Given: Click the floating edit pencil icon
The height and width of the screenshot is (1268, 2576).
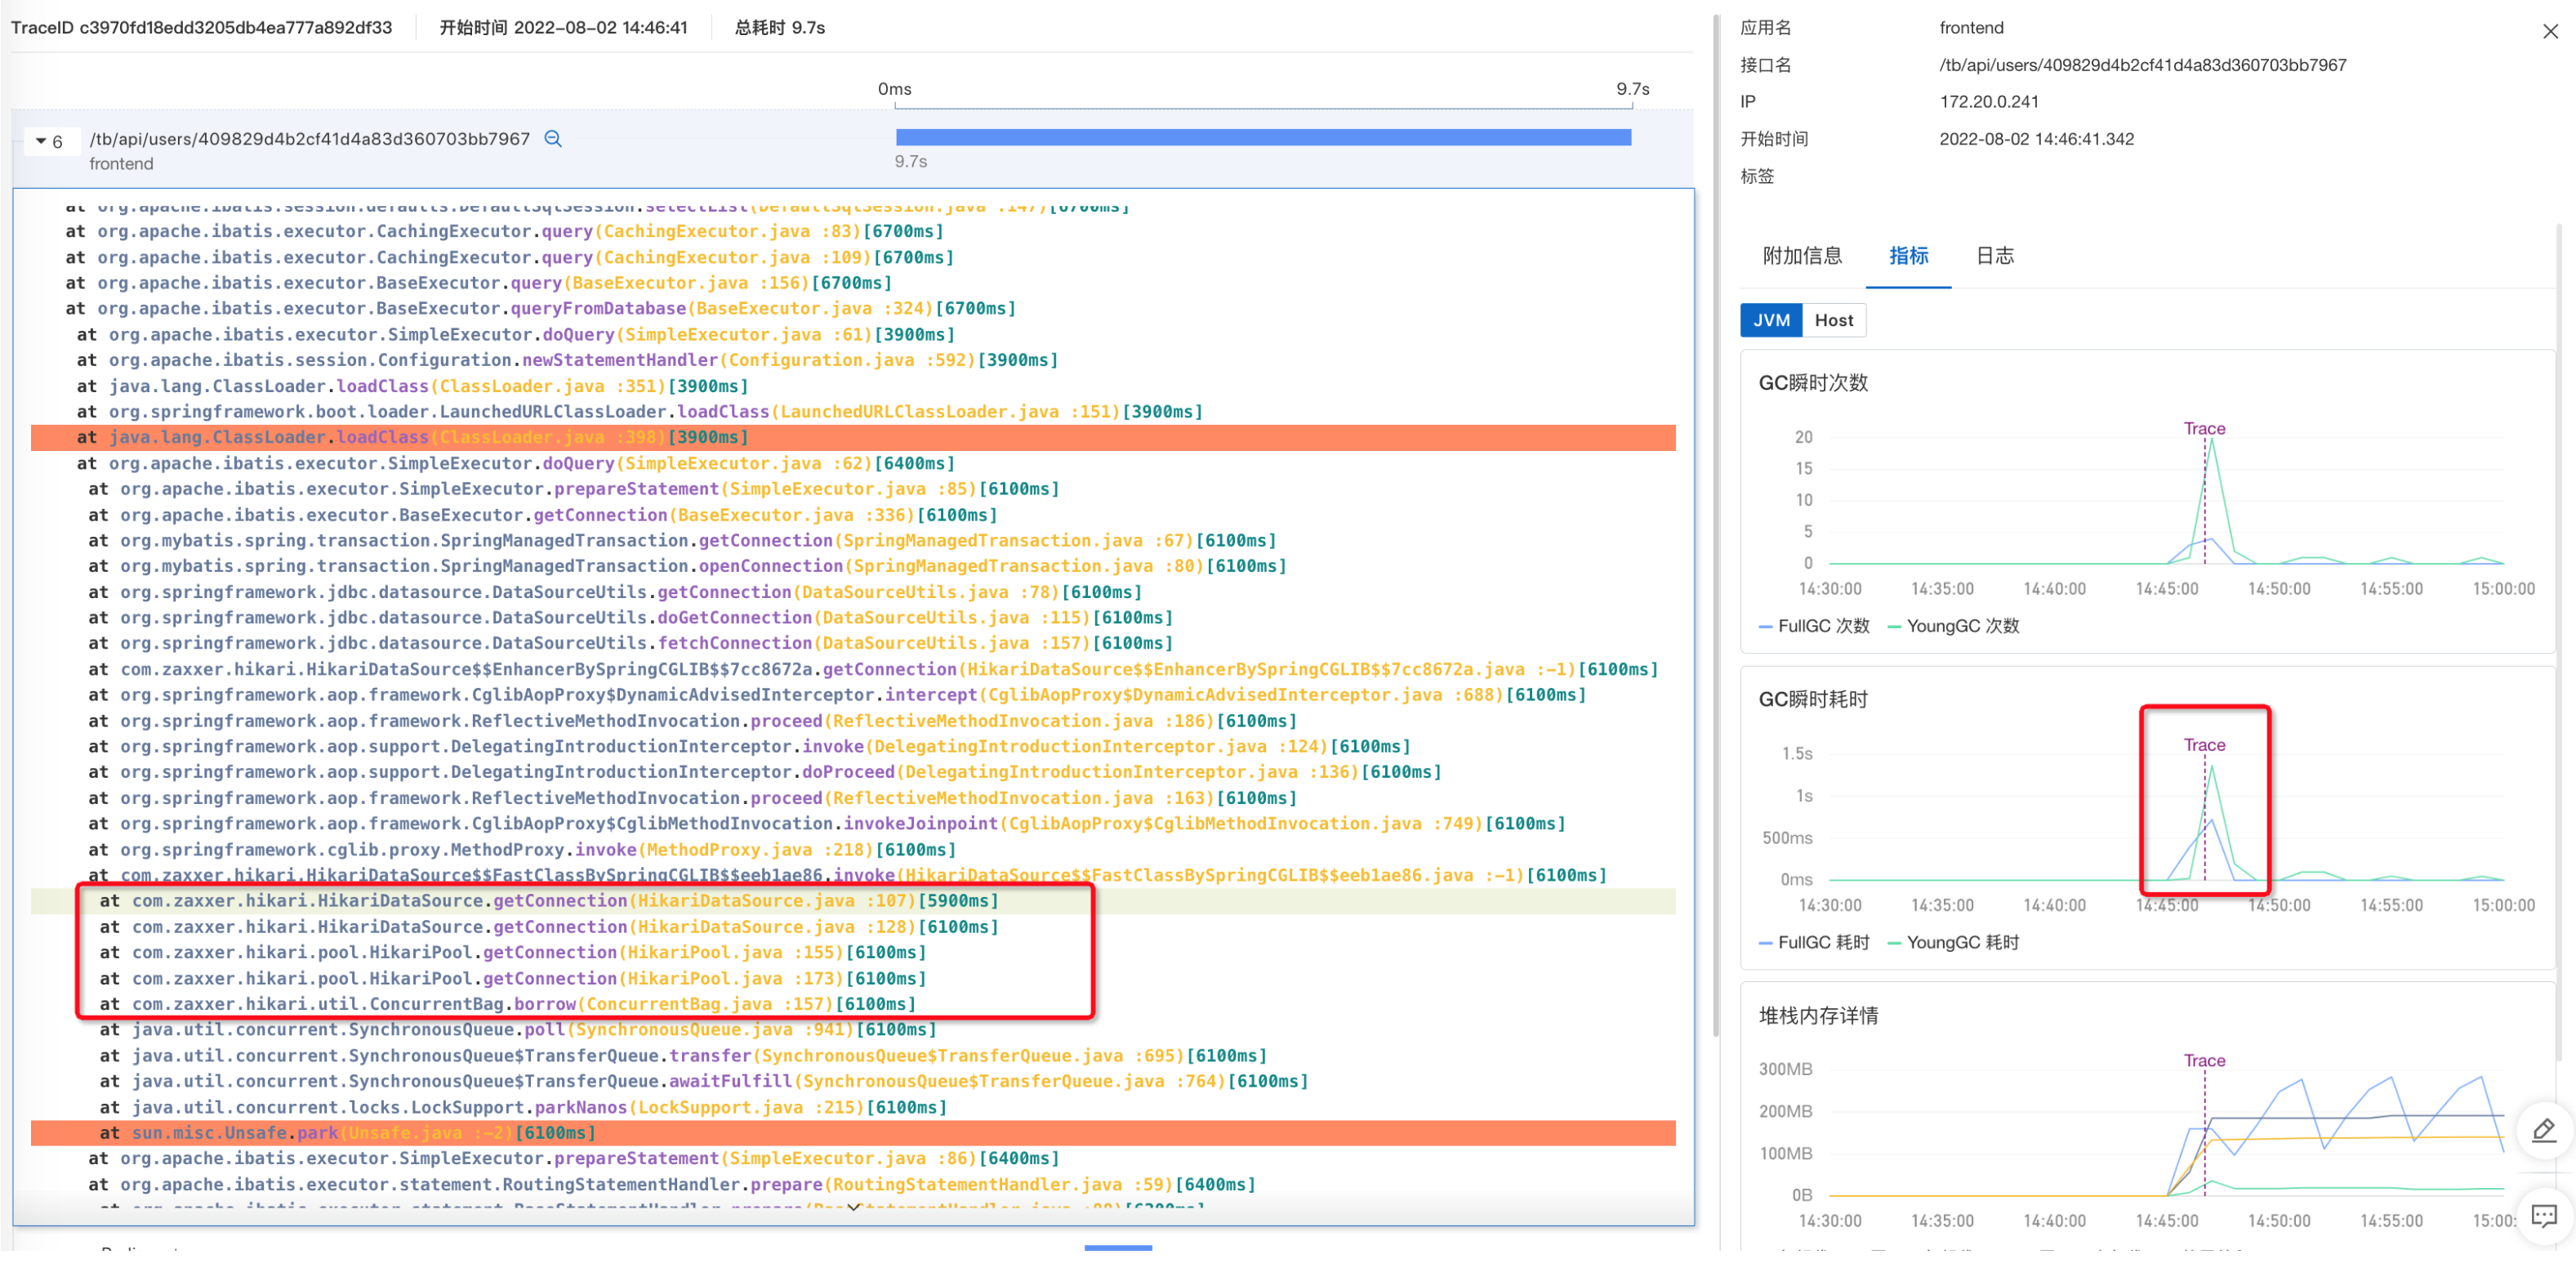Looking at the screenshot, I should pyautogui.click(x=2543, y=1131).
